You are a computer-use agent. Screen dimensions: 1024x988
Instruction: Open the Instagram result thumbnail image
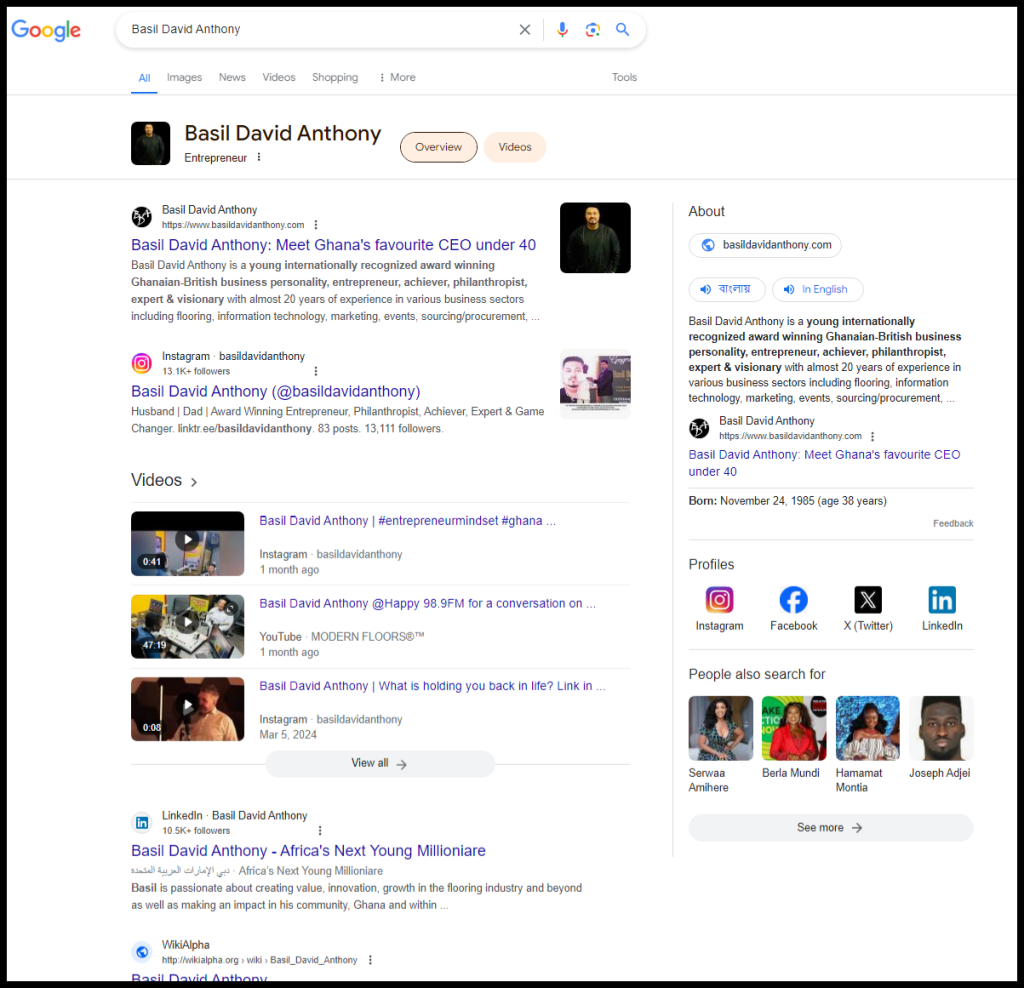point(595,384)
